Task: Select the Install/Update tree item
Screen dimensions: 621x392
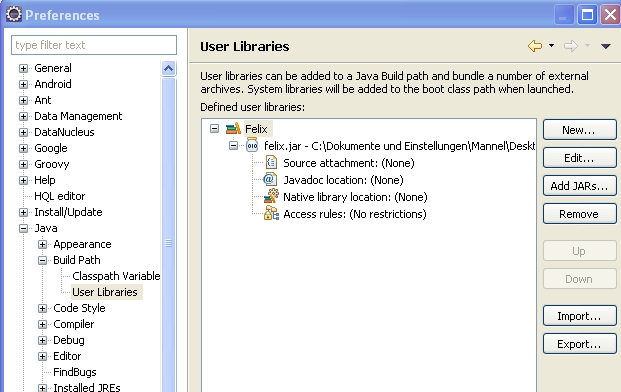Action: point(68,212)
